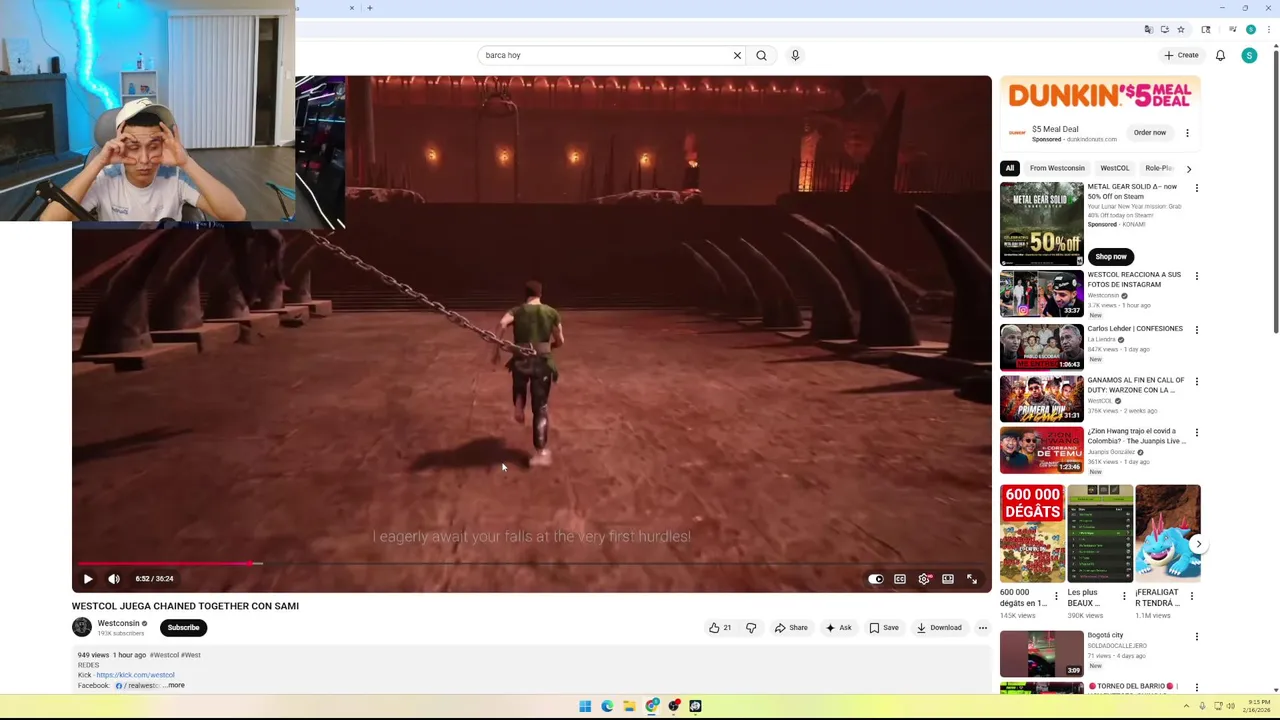The width and height of the screenshot is (1280, 720).
Task: Open the kick.com/westcol link
Action: click(135, 675)
